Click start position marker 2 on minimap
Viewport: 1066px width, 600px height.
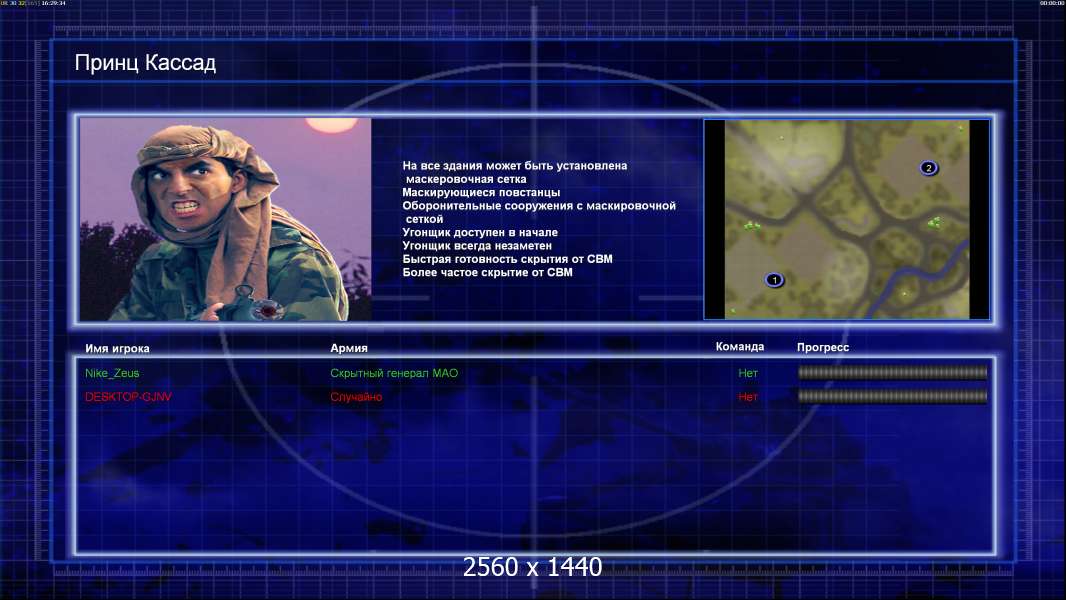[929, 168]
